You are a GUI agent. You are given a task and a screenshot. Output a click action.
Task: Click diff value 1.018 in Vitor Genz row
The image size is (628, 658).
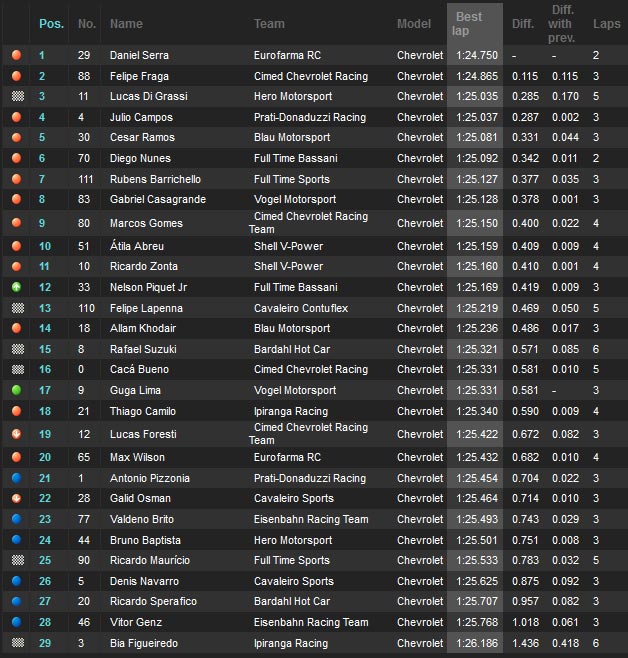[x=525, y=622]
